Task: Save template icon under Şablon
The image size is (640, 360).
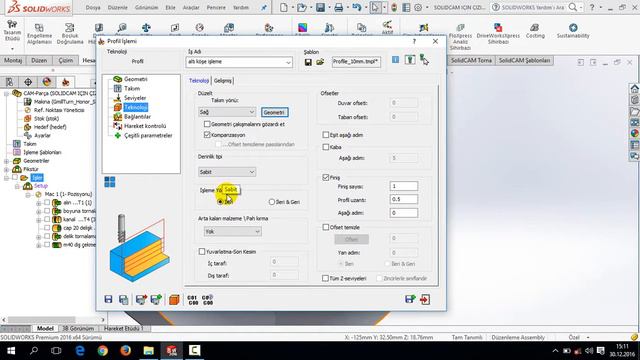Action: coord(308,62)
